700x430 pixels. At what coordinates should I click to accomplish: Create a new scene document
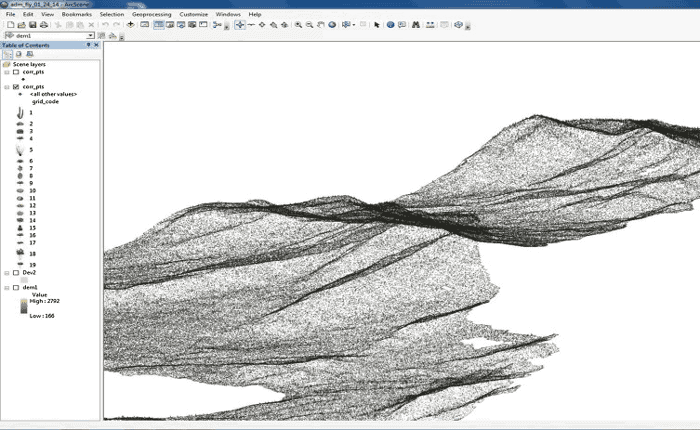click(x=10, y=25)
